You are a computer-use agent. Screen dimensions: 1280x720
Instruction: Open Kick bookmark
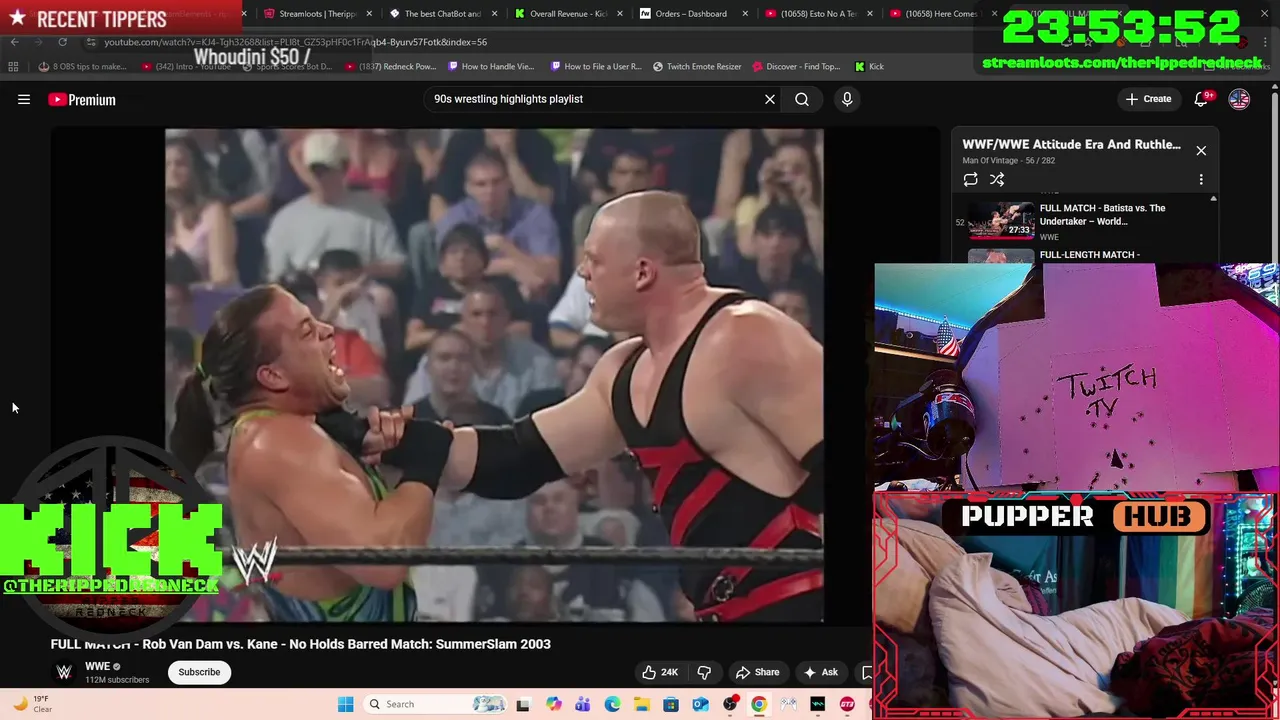pyautogui.click(x=869, y=66)
